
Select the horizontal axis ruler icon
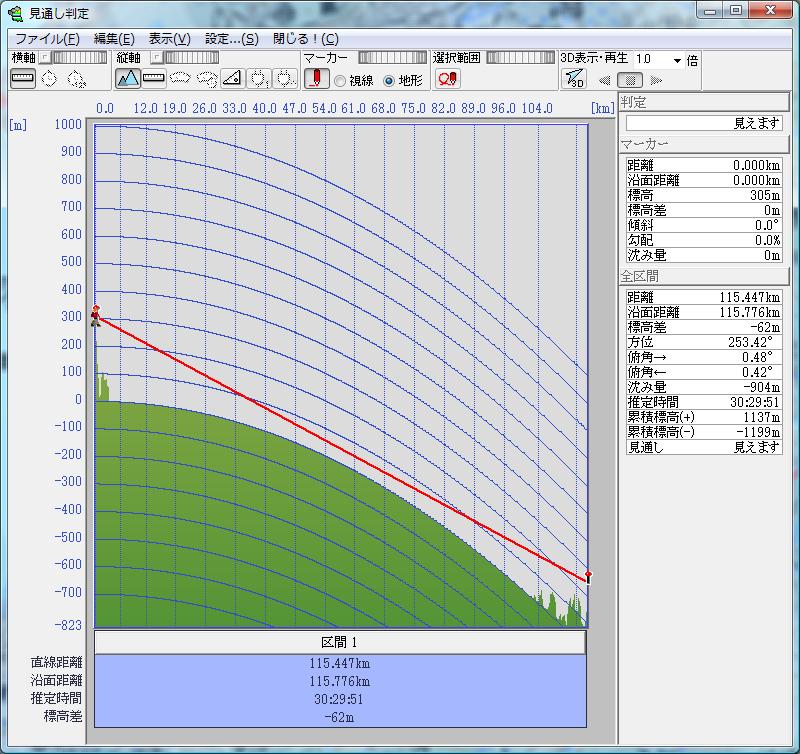[x=23, y=79]
